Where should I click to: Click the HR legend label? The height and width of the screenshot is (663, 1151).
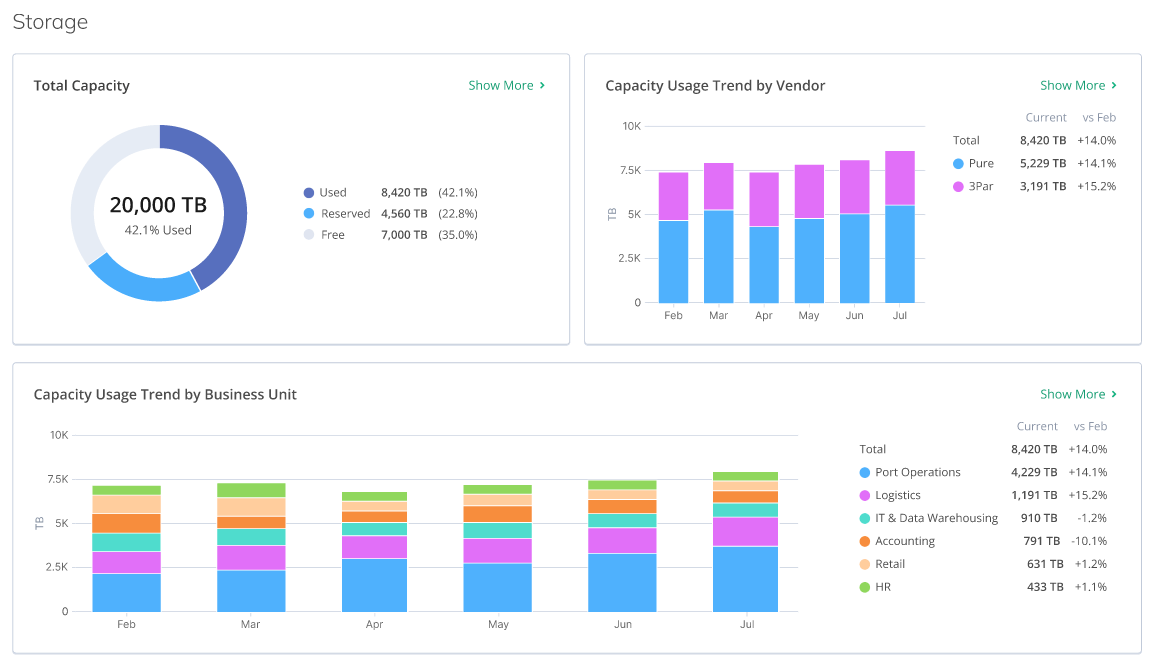[883, 587]
